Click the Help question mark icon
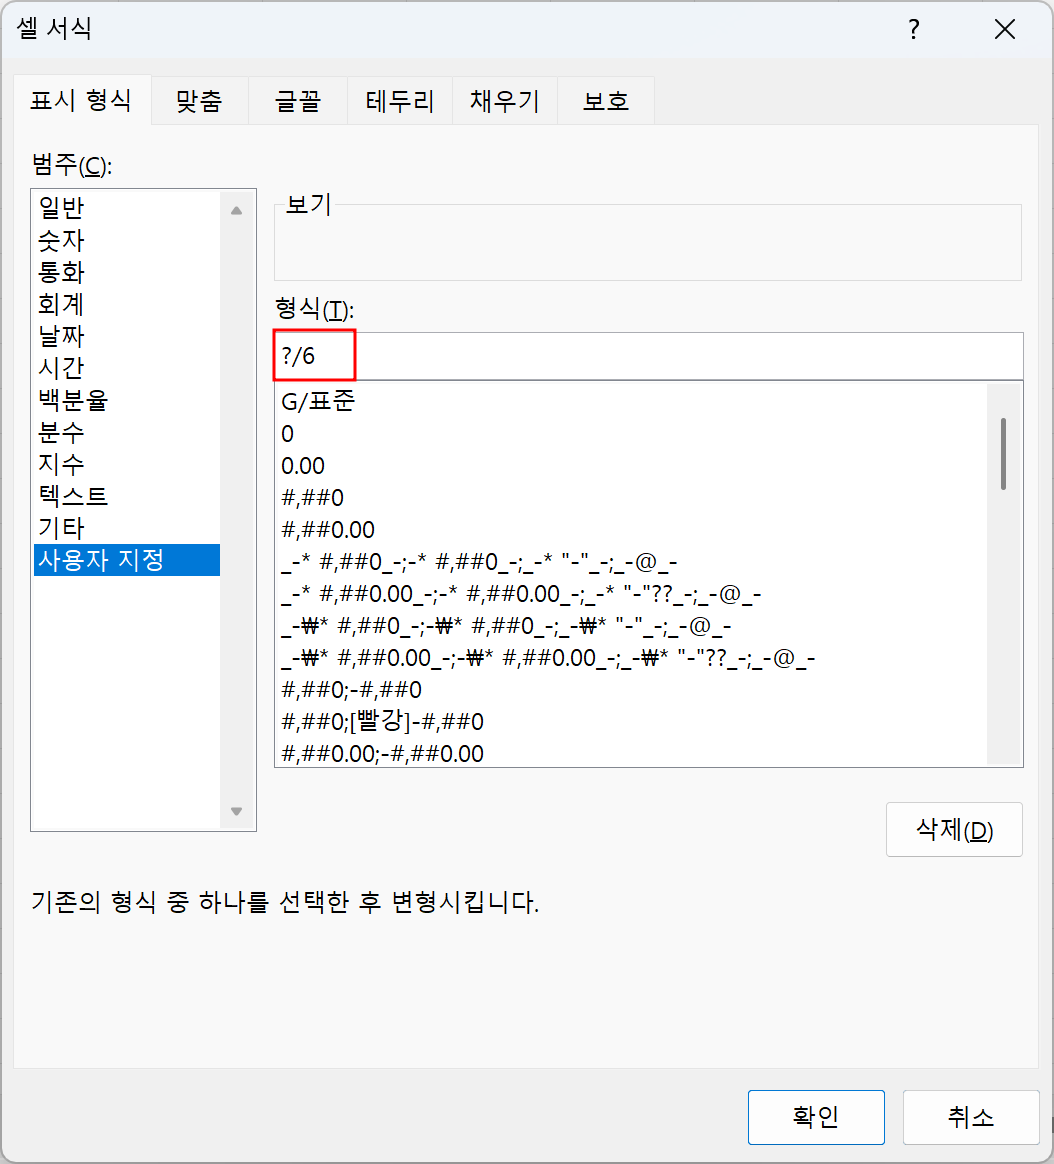This screenshot has width=1054, height=1164. (x=913, y=30)
